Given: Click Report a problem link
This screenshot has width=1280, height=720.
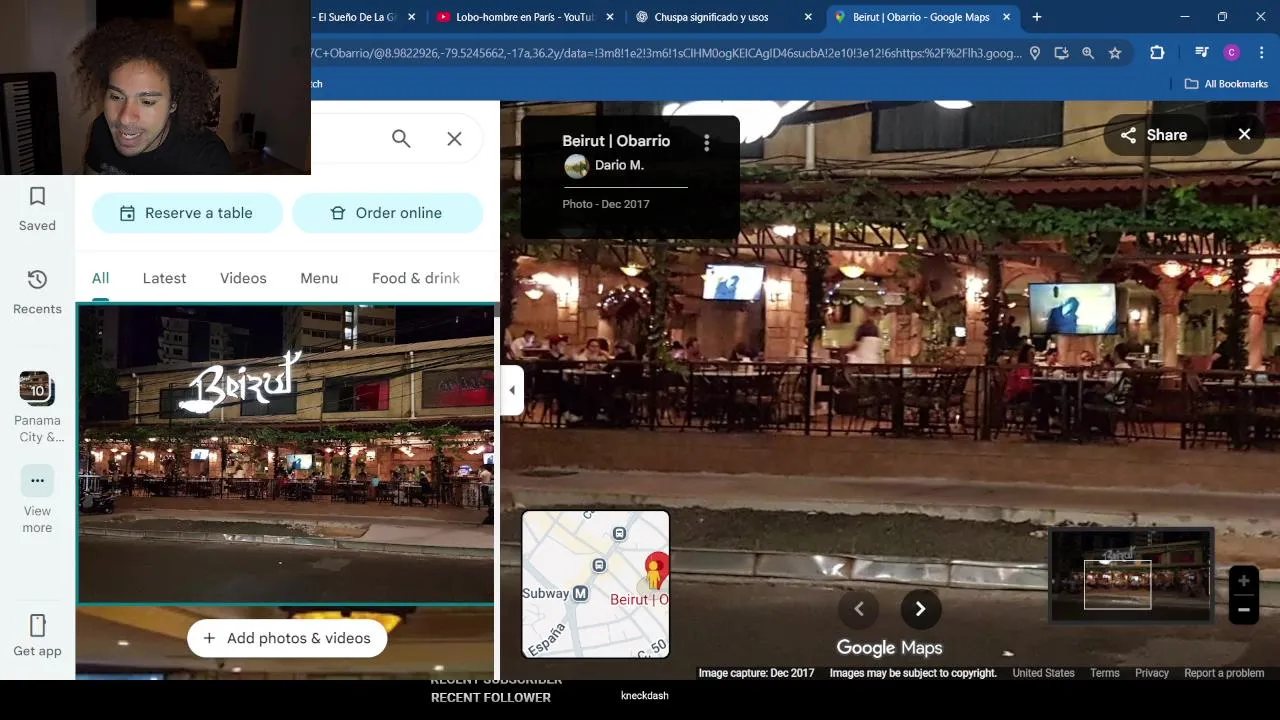Looking at the screenshot, I should click(x=1224, y=673).
